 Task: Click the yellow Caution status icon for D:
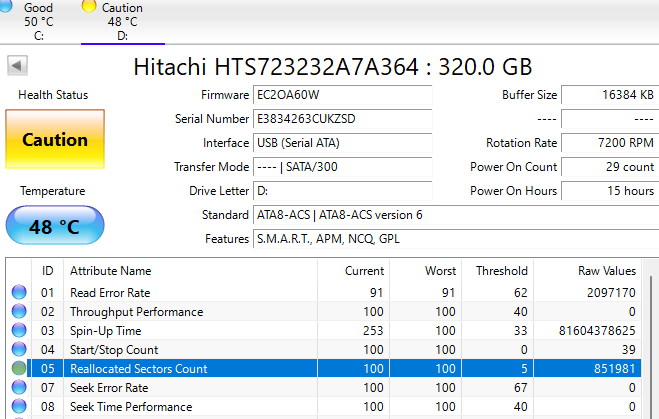point(89,6)
